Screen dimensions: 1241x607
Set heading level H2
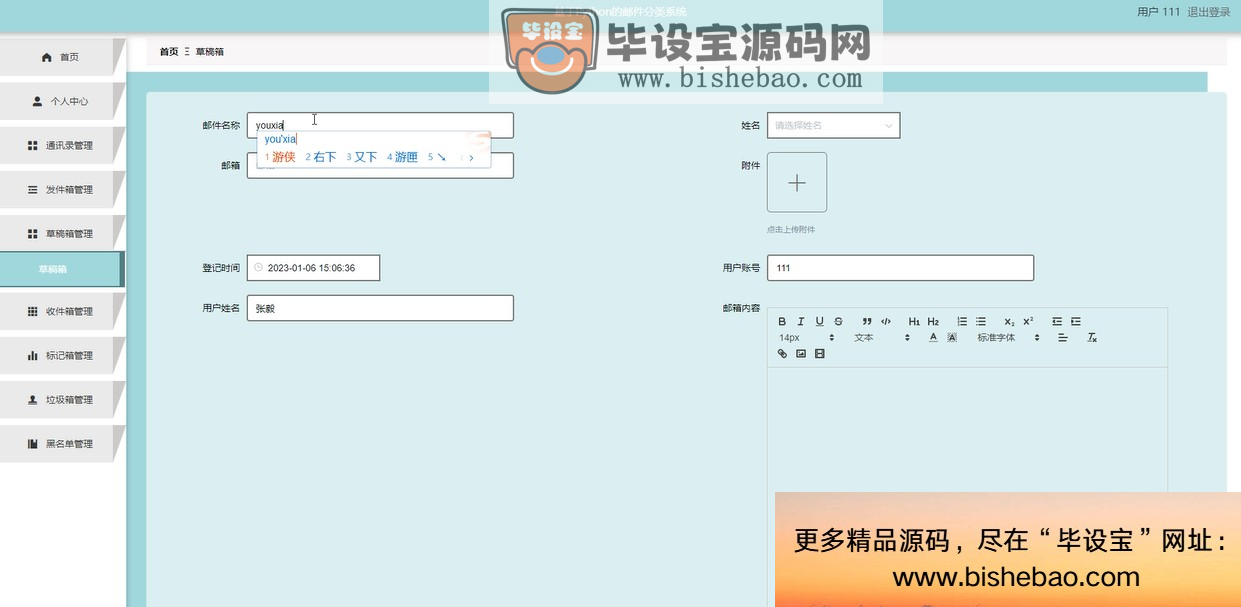pos(933,321)
